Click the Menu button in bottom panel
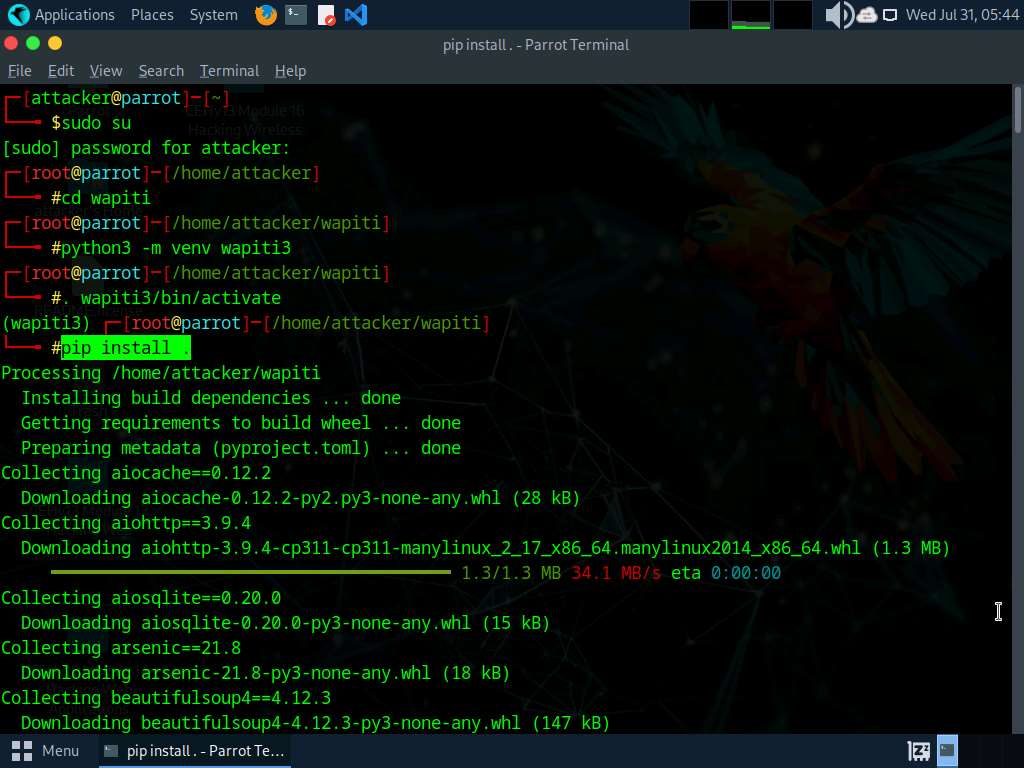 coord(46,750)
